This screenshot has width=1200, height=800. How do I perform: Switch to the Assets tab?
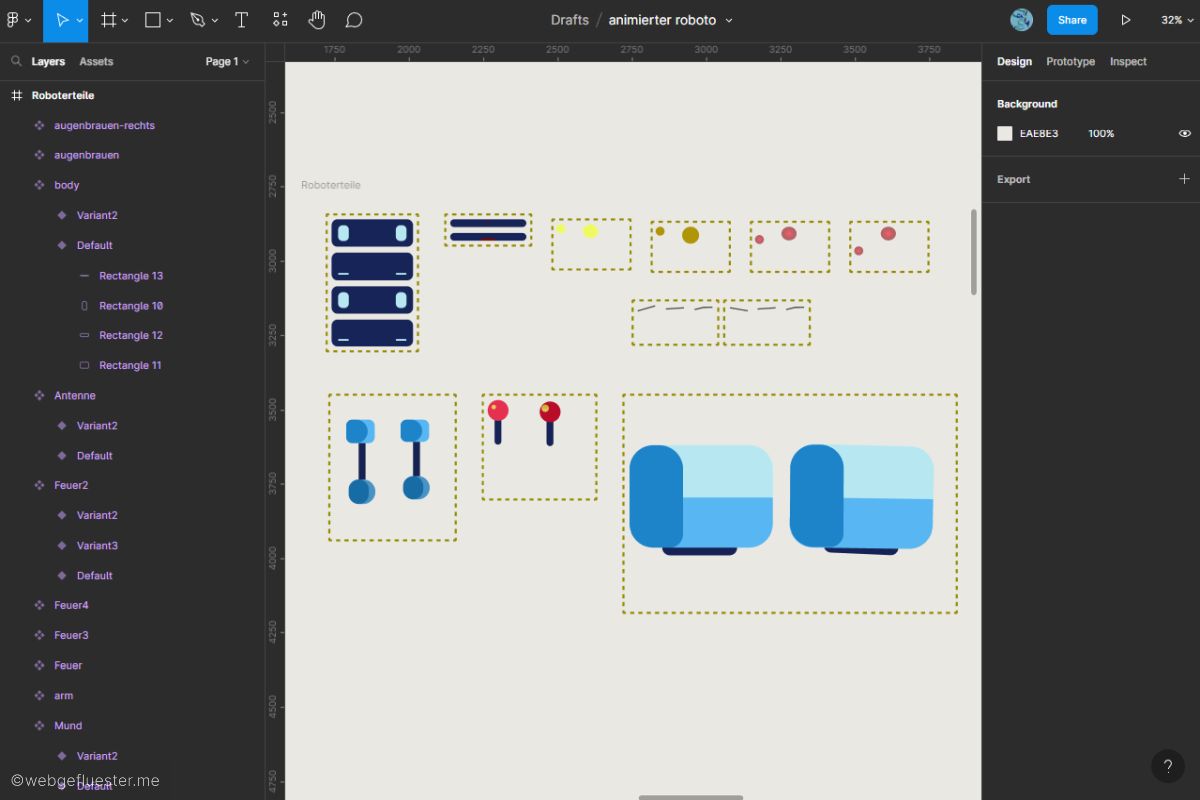96,61
